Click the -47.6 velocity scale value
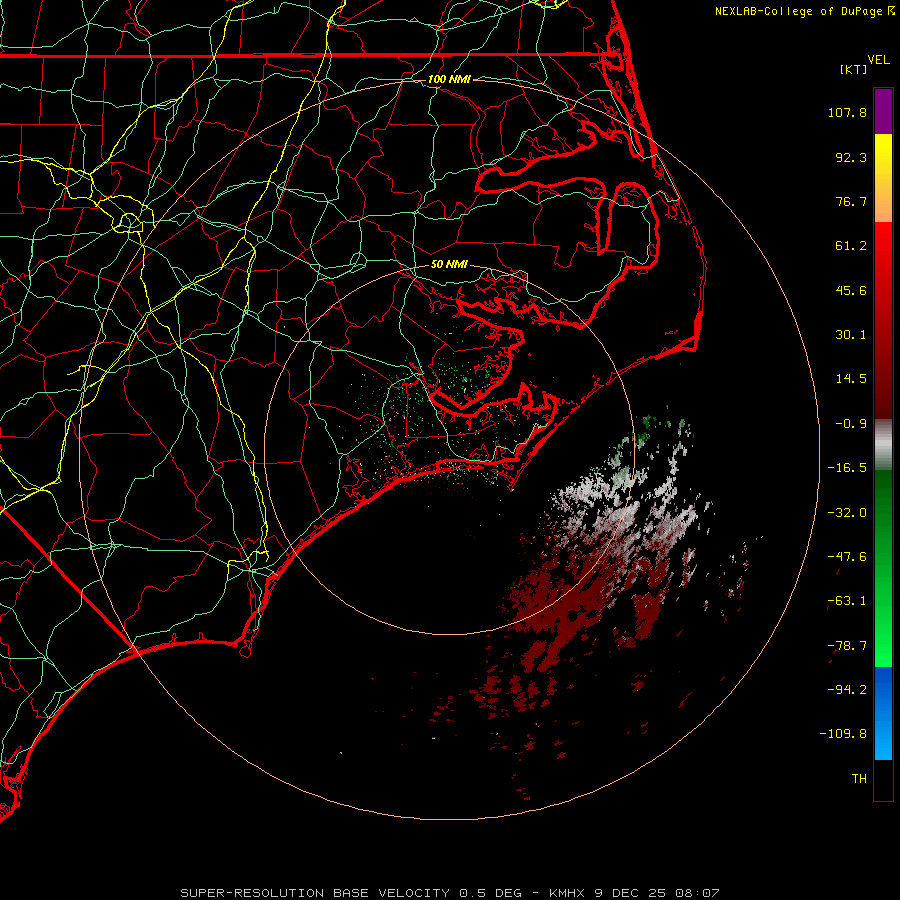This screenshot has width=900, height=900. point(847,557)
